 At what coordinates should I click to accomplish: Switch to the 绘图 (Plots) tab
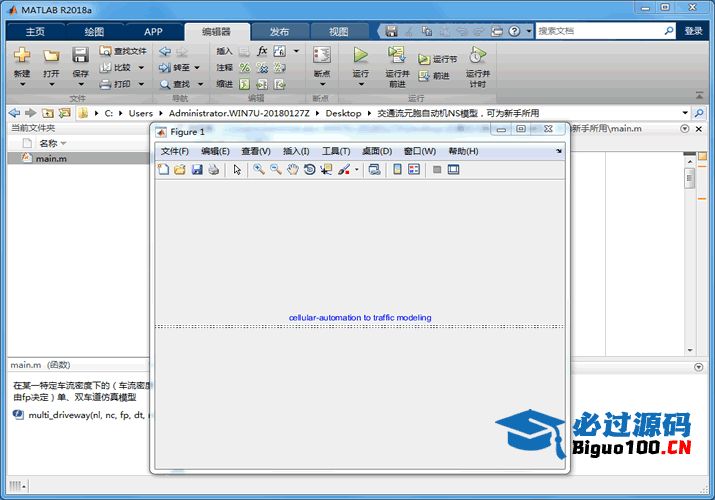94,31
